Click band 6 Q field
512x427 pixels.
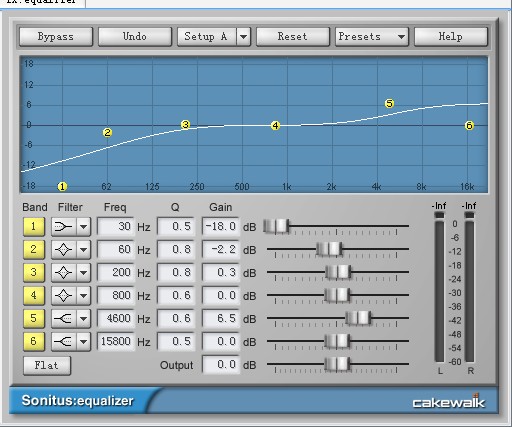(x=176, y=341)
